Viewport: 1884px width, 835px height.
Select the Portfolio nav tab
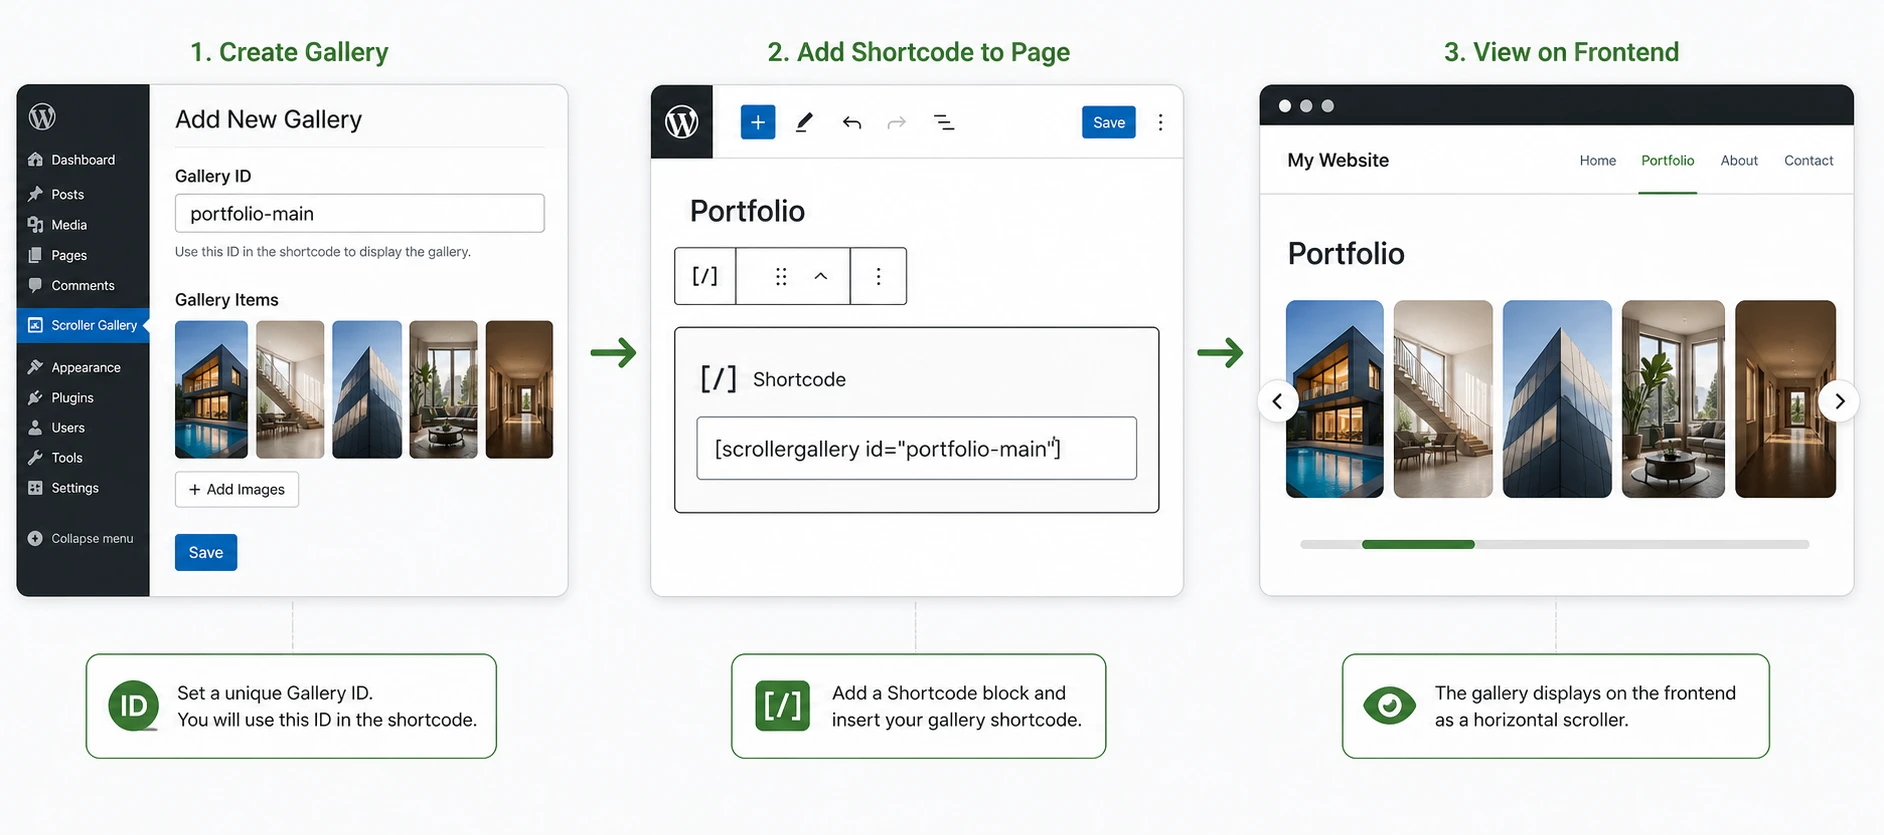pyautogui.click(x=1668, y=160)
